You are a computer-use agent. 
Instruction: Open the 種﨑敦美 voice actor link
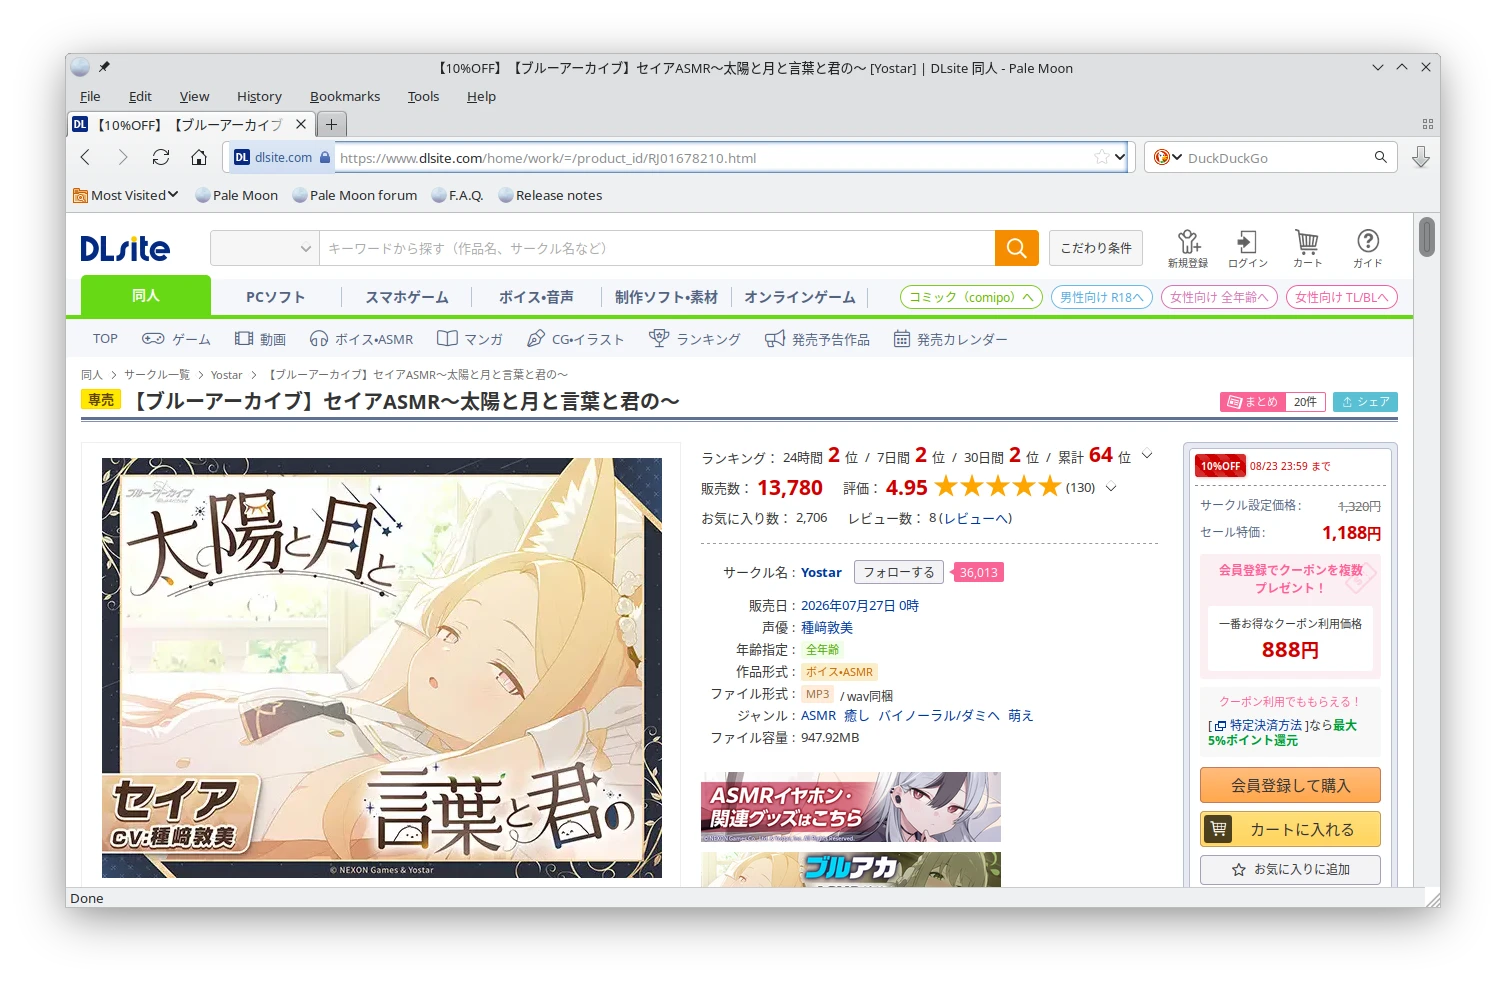tap(827, 627)
